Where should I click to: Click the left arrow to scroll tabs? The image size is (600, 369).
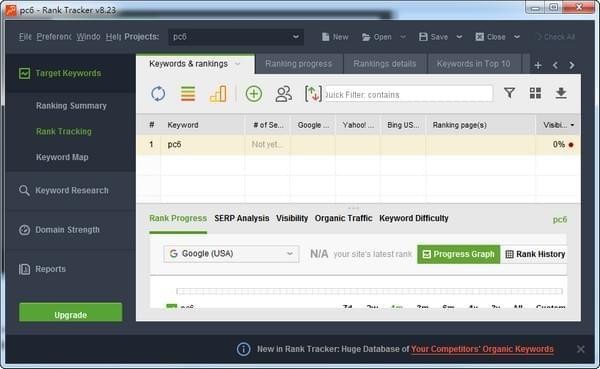(x=555, y=65)
